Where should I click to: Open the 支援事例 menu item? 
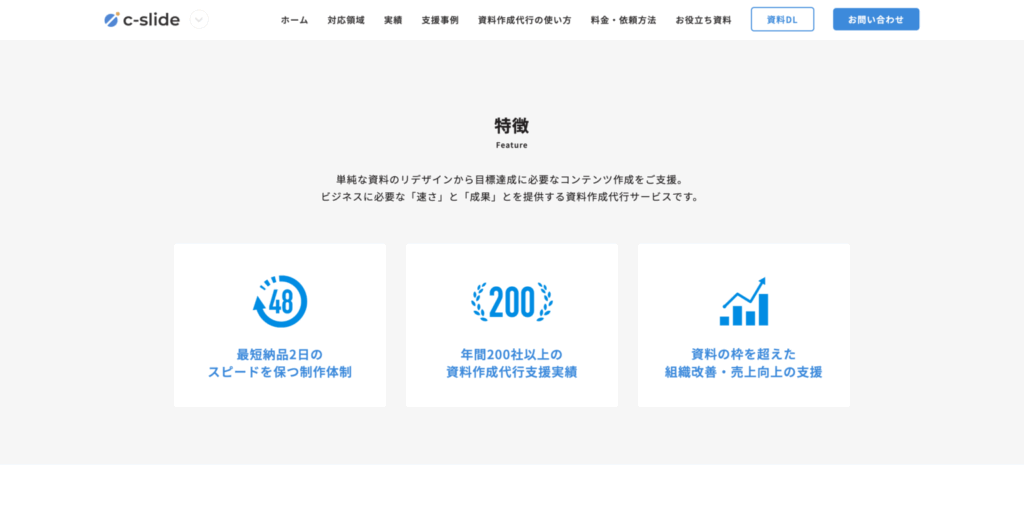point(440,20)
